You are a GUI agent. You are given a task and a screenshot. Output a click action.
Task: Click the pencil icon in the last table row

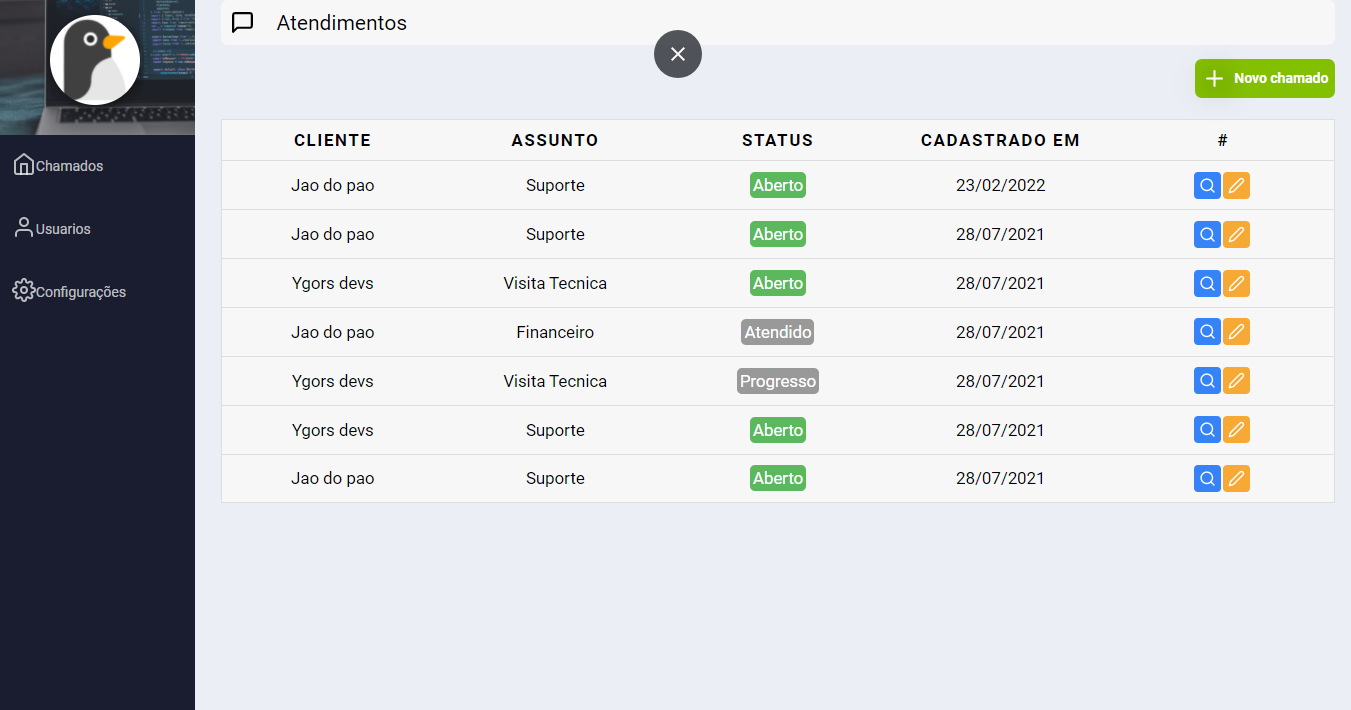(x=1237, y=479)
